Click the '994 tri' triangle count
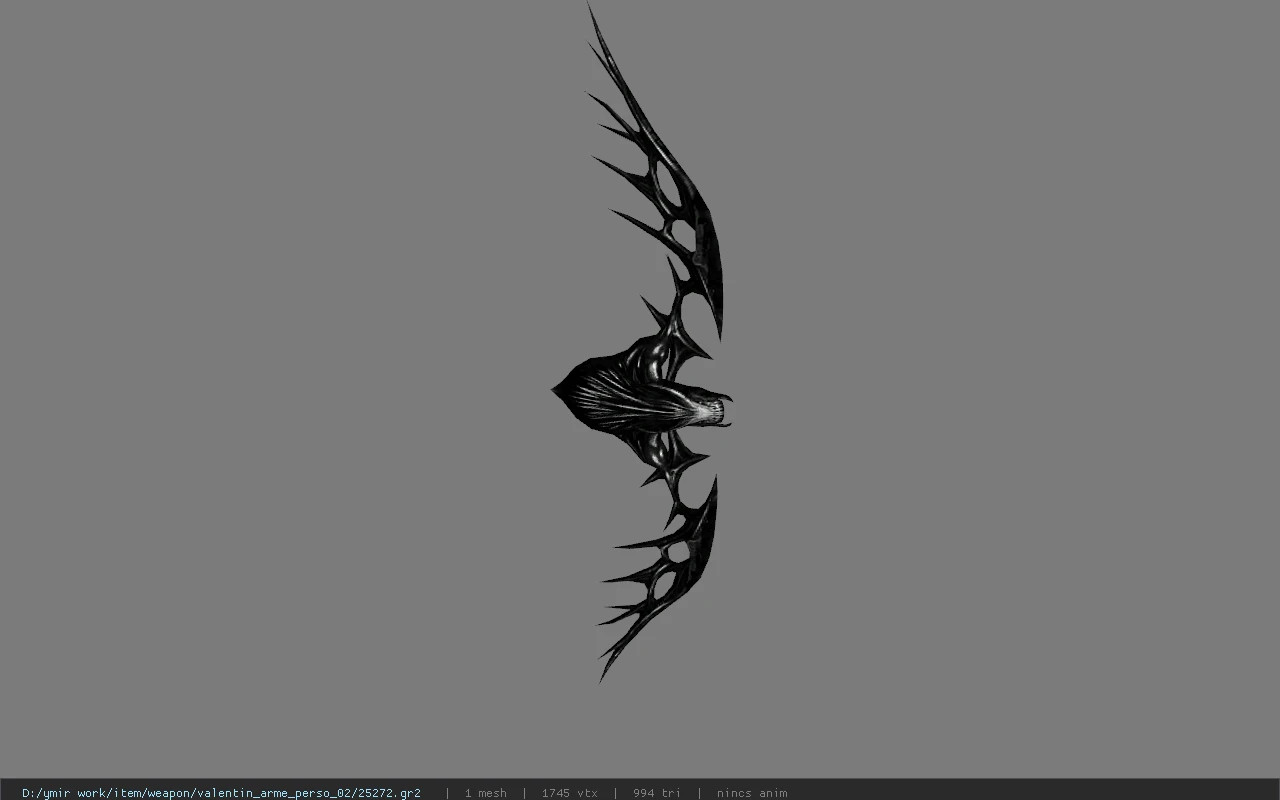Screen dimensions: 1280x800 pos(656,793)
